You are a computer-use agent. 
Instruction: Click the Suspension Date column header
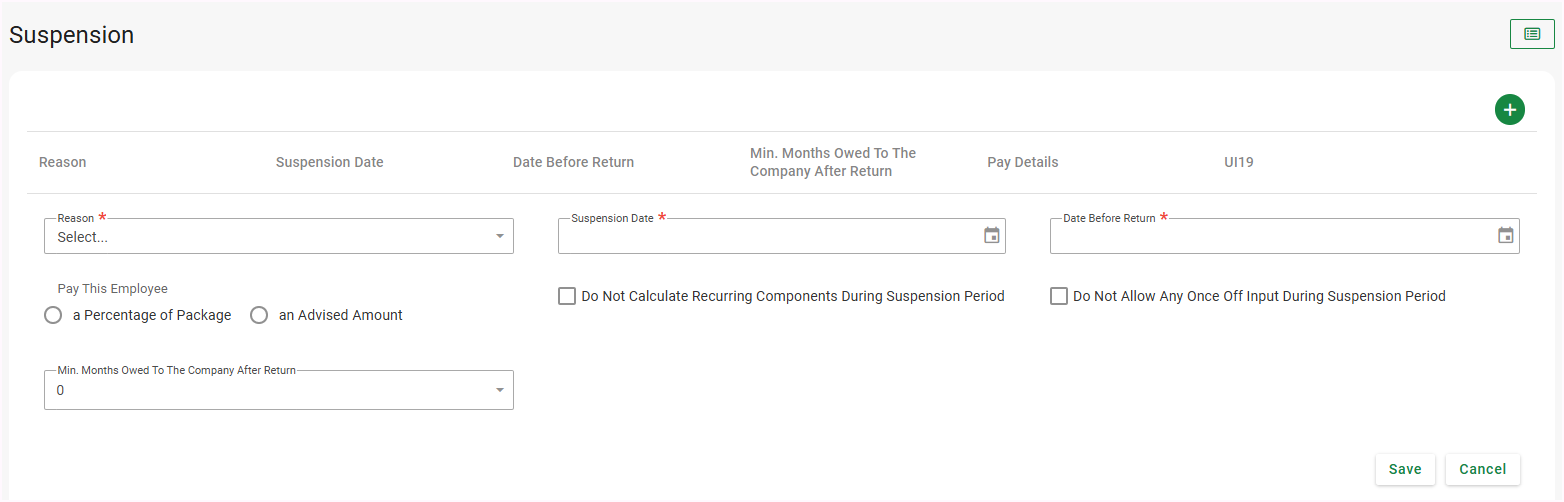(x=329, y=162)
